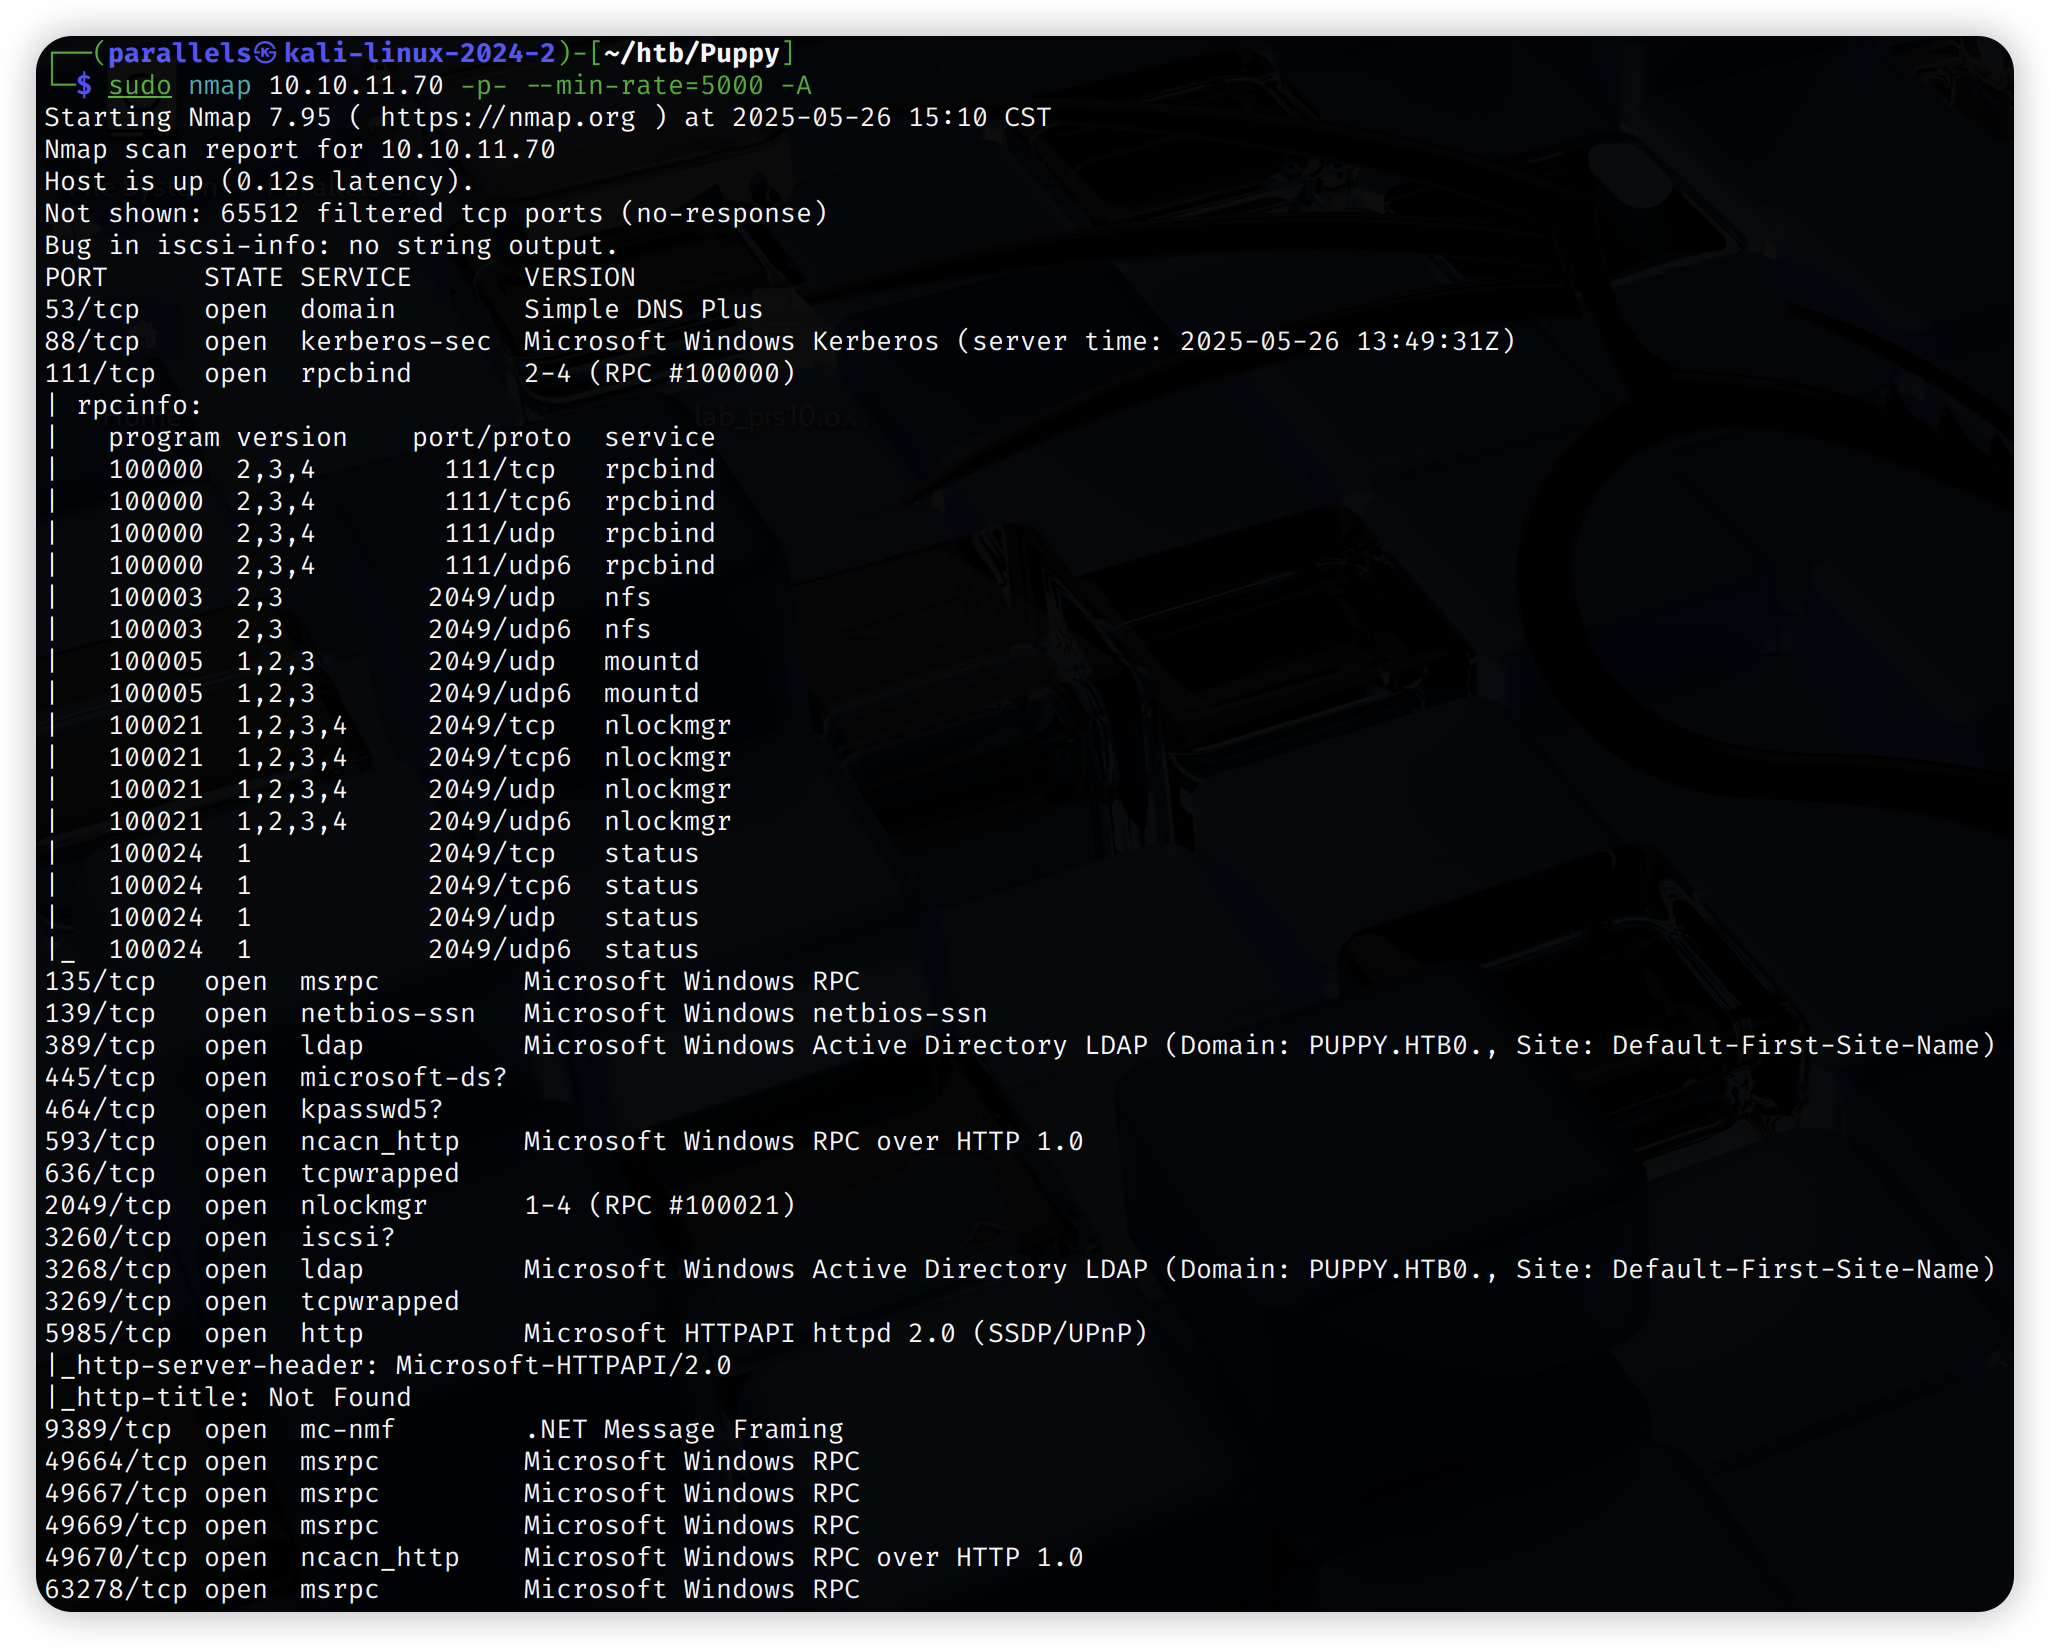This screenshot has height=1648, width=2050.
Task: Click the '49669/tcp' port entry
Action: tap(116, 1526)
